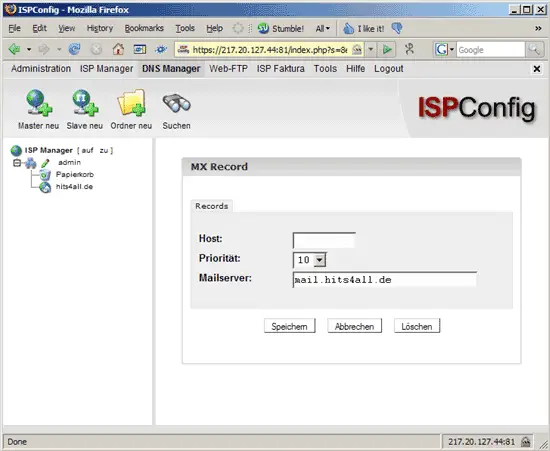Create a new folder with Ordner neu
This screenshot has height=451, width=550.
131,102
